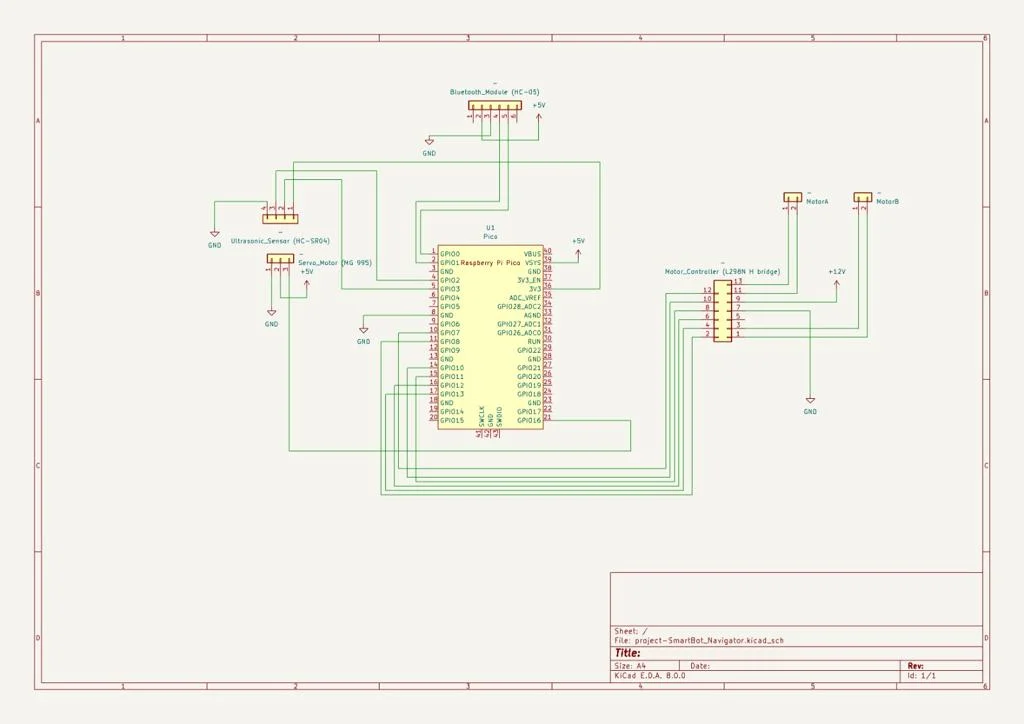Select the Bluetooth_Module (HC-05) connector symbol

coord(494,105)
